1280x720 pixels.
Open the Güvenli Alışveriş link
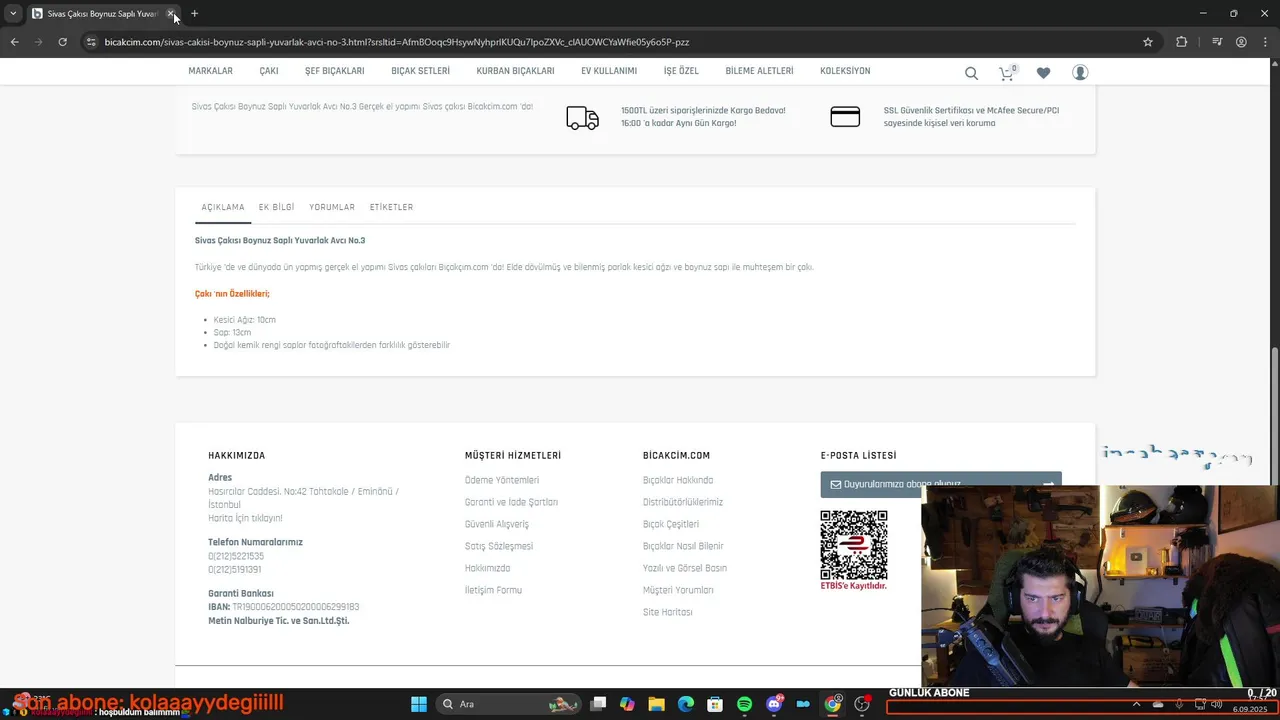tap(497, 524)
